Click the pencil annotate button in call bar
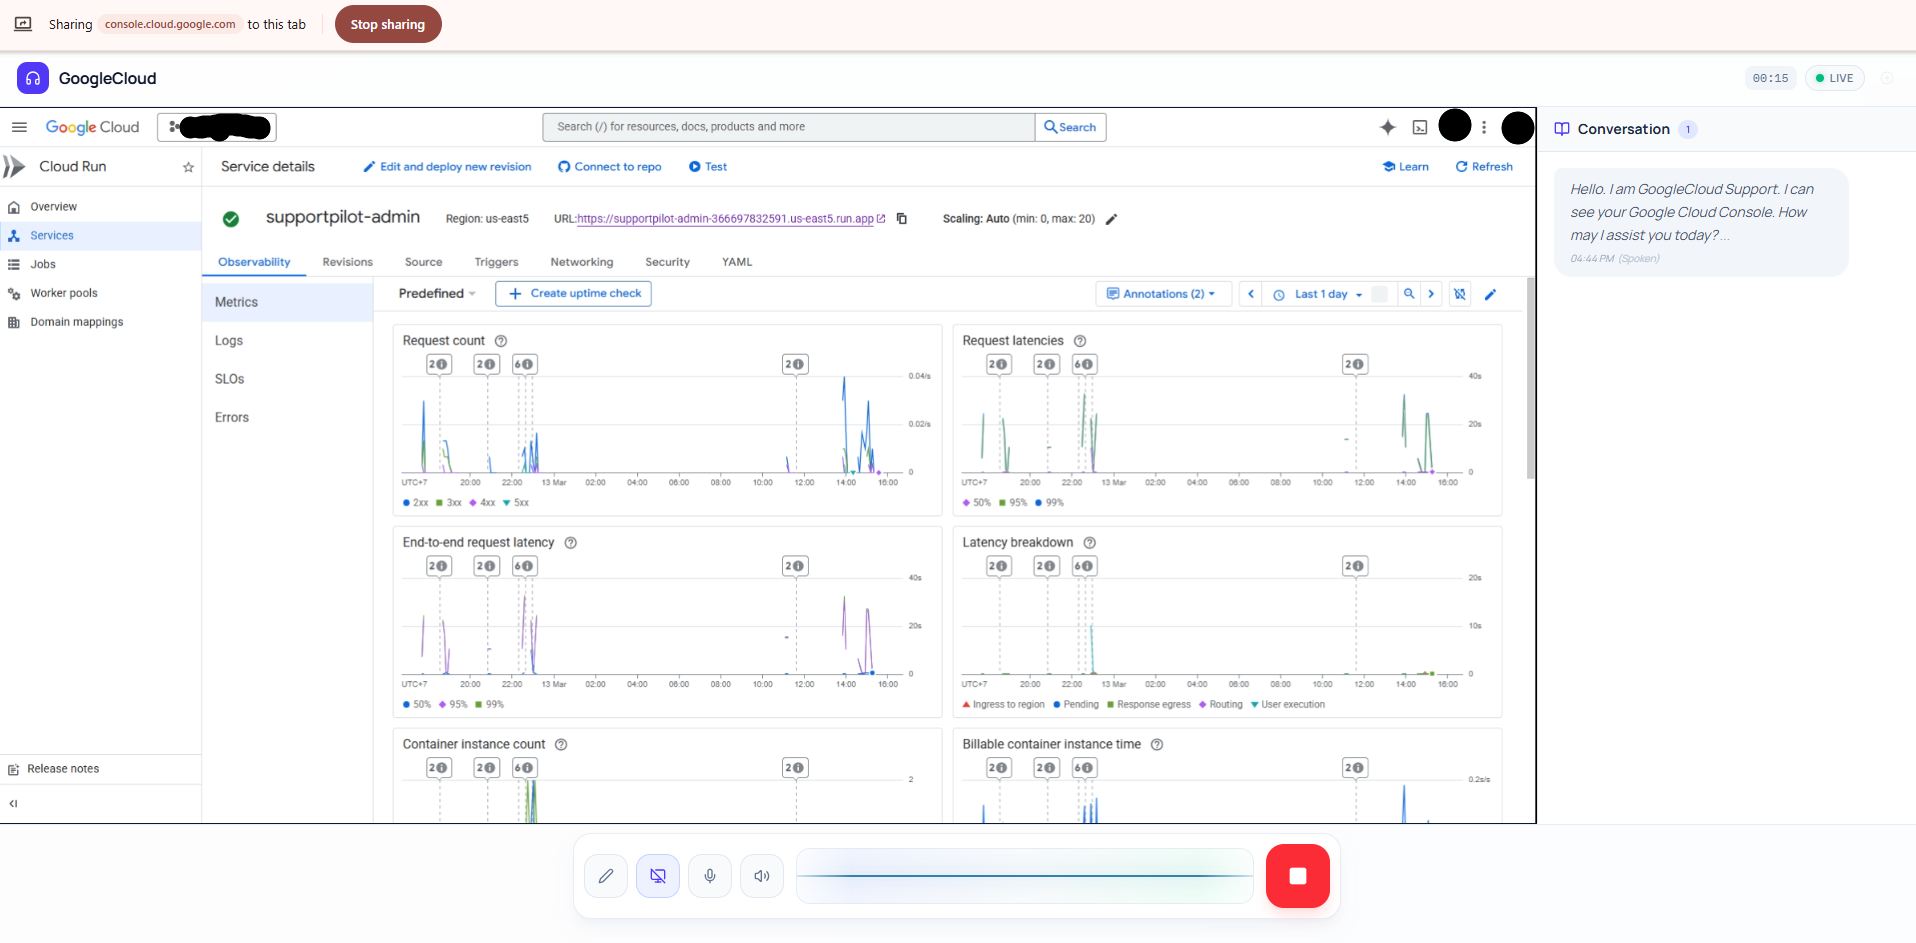 pos(606,876)
